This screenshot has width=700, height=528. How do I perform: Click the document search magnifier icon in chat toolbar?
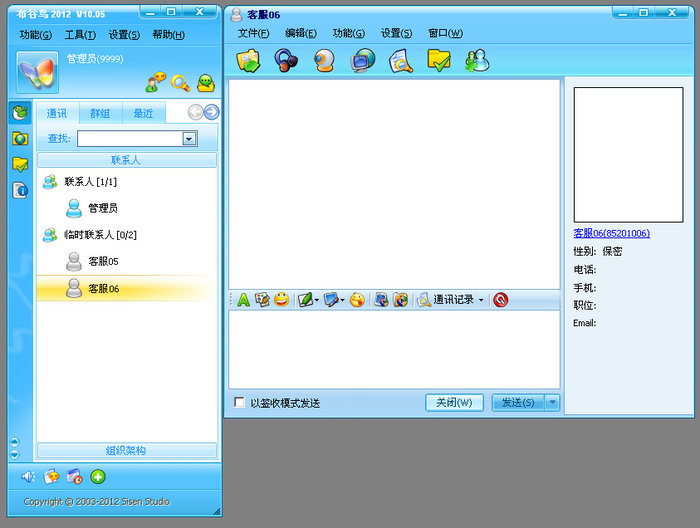click(x=400, y=61)
